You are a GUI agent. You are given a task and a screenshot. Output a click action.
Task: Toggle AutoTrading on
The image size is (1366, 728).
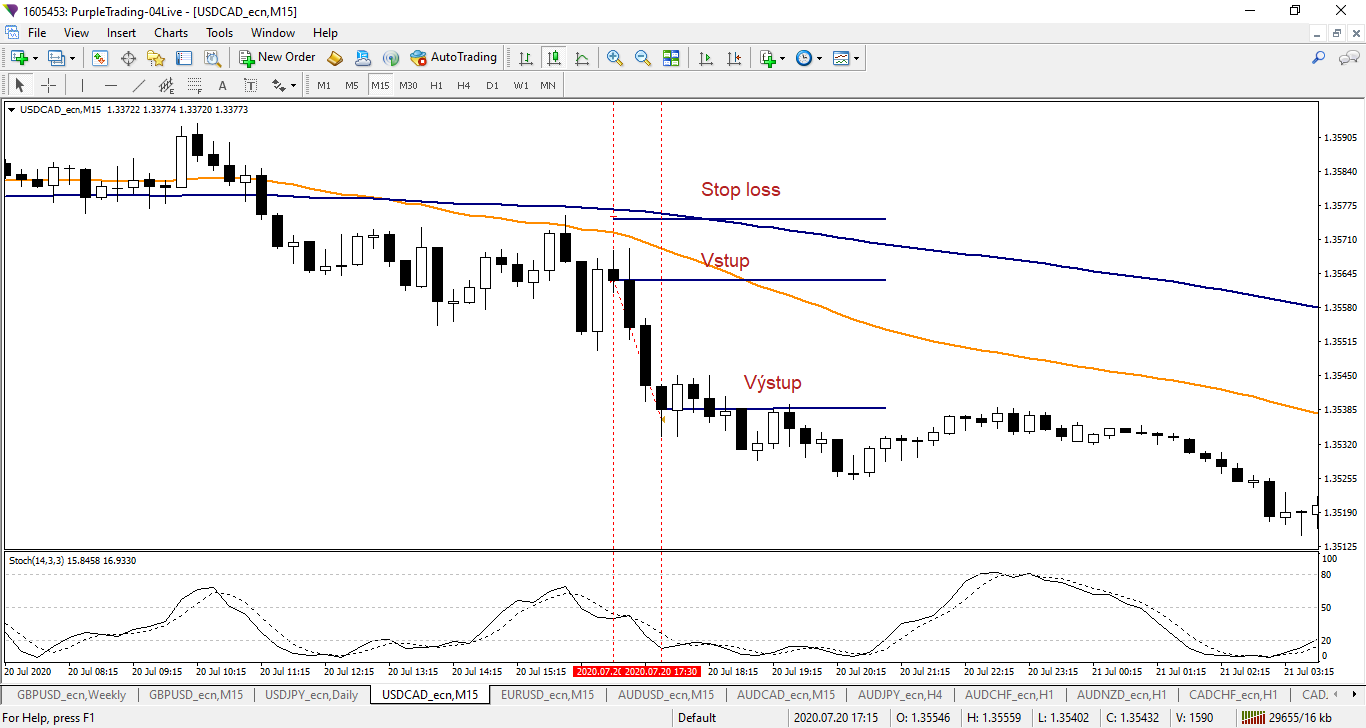tap(454, 58)
